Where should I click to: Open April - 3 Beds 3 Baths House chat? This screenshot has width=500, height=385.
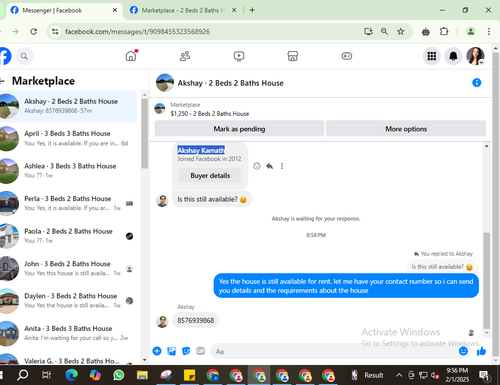68,138
